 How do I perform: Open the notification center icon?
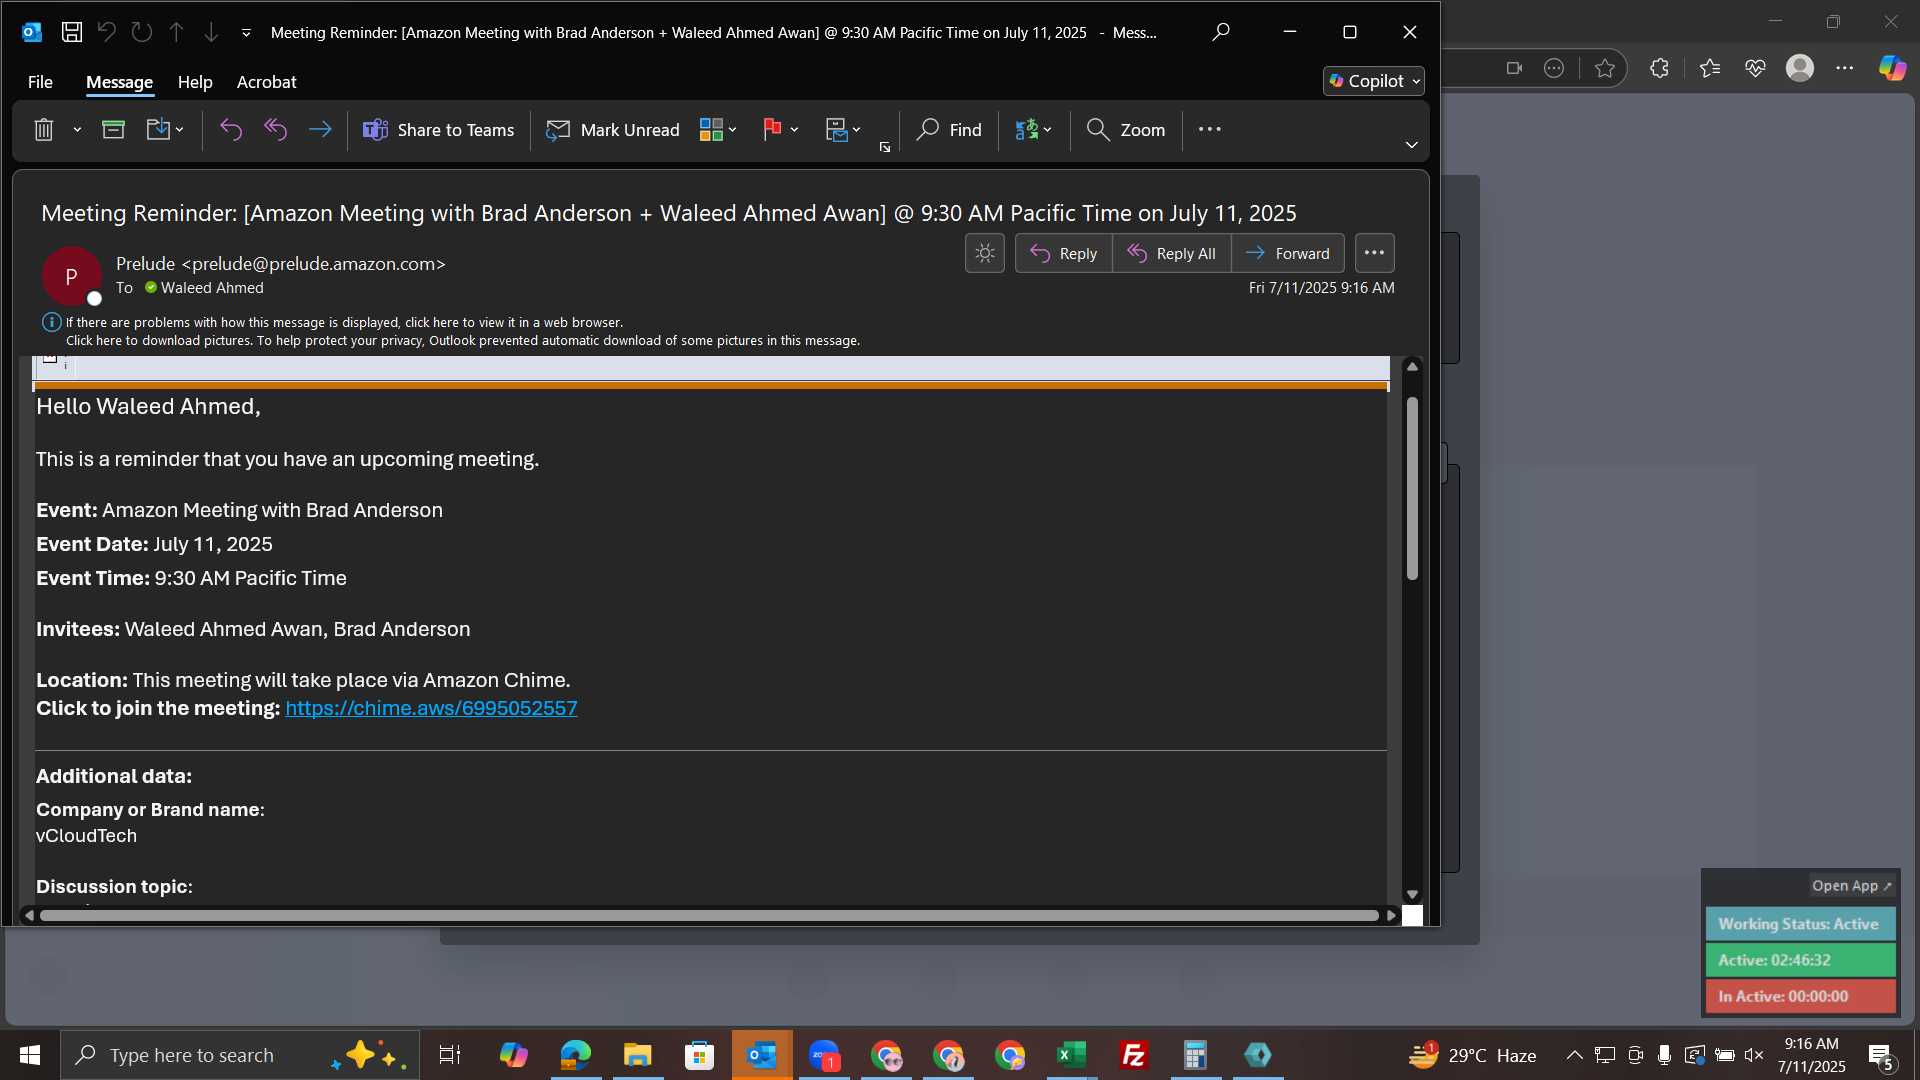[x=1880, y=1055]
